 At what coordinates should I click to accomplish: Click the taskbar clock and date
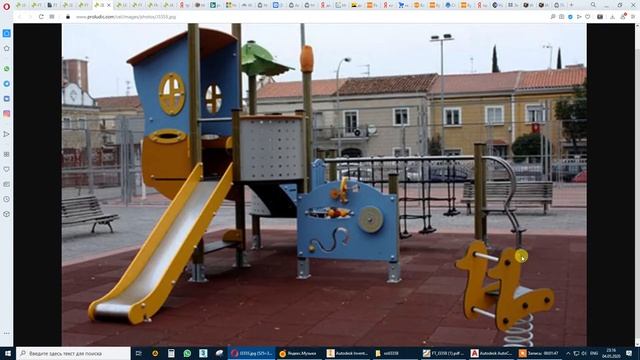[x=611, y=353]
